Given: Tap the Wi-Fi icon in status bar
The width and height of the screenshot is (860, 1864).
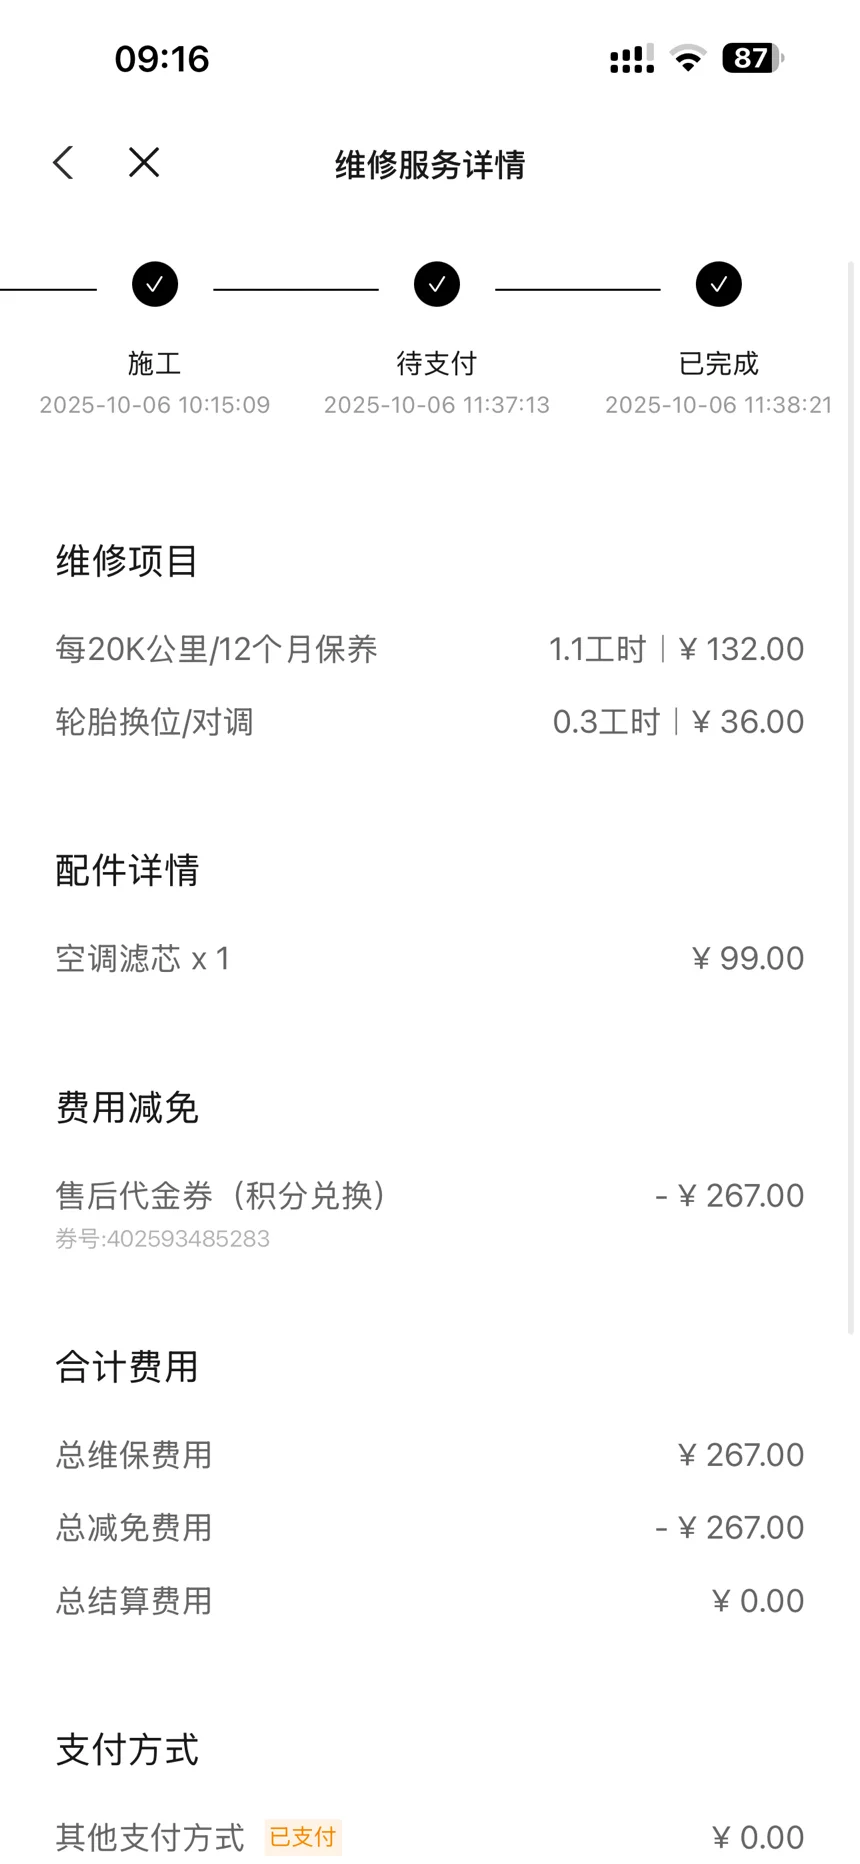Looking at the screenshot, I should tap(687, 59).
